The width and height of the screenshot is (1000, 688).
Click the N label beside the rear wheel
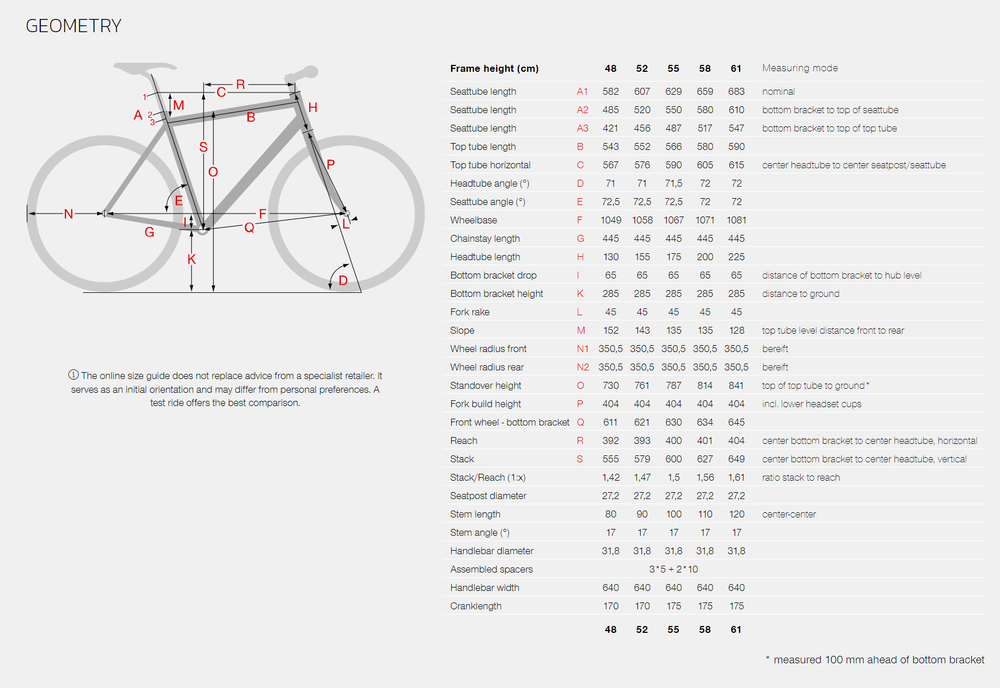point(68,213)
